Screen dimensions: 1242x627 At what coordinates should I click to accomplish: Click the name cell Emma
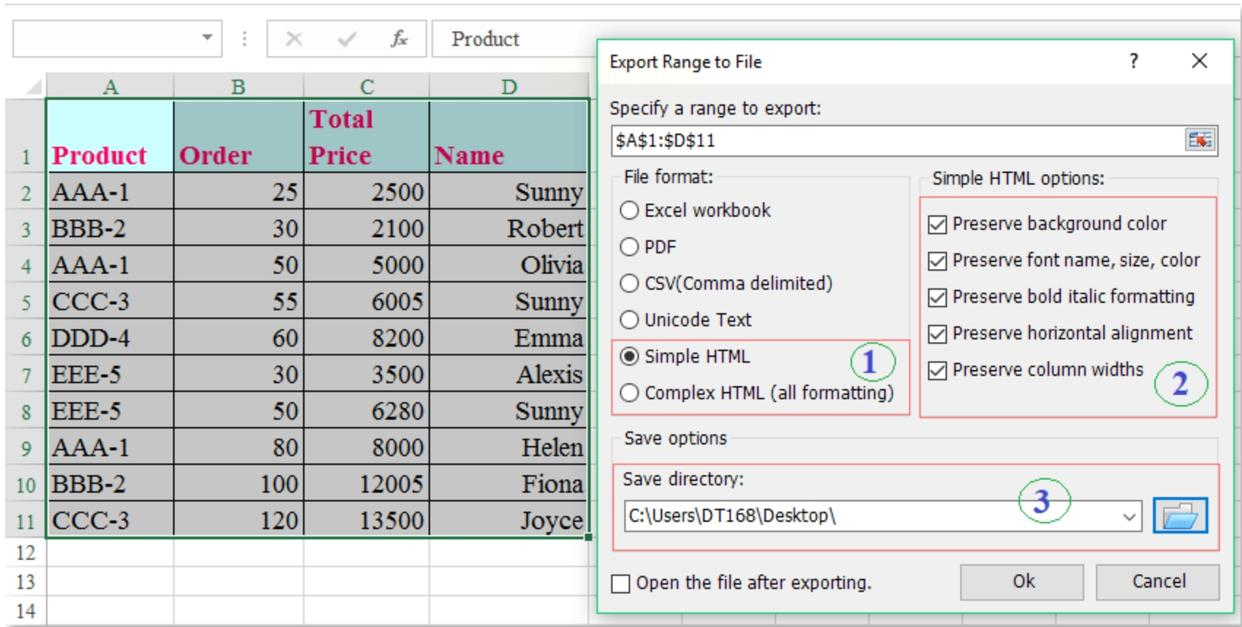[x=509, y=338]
